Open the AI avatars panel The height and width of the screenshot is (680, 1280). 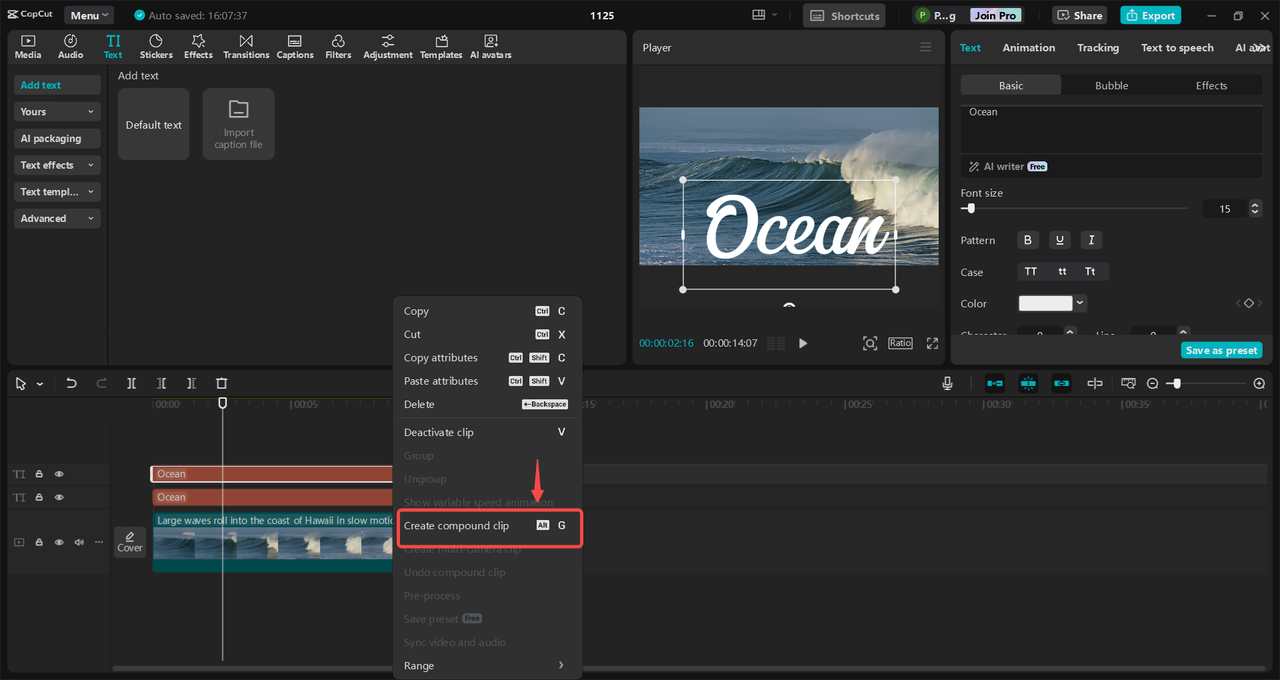pyautogui.click(x=490, y=46)
